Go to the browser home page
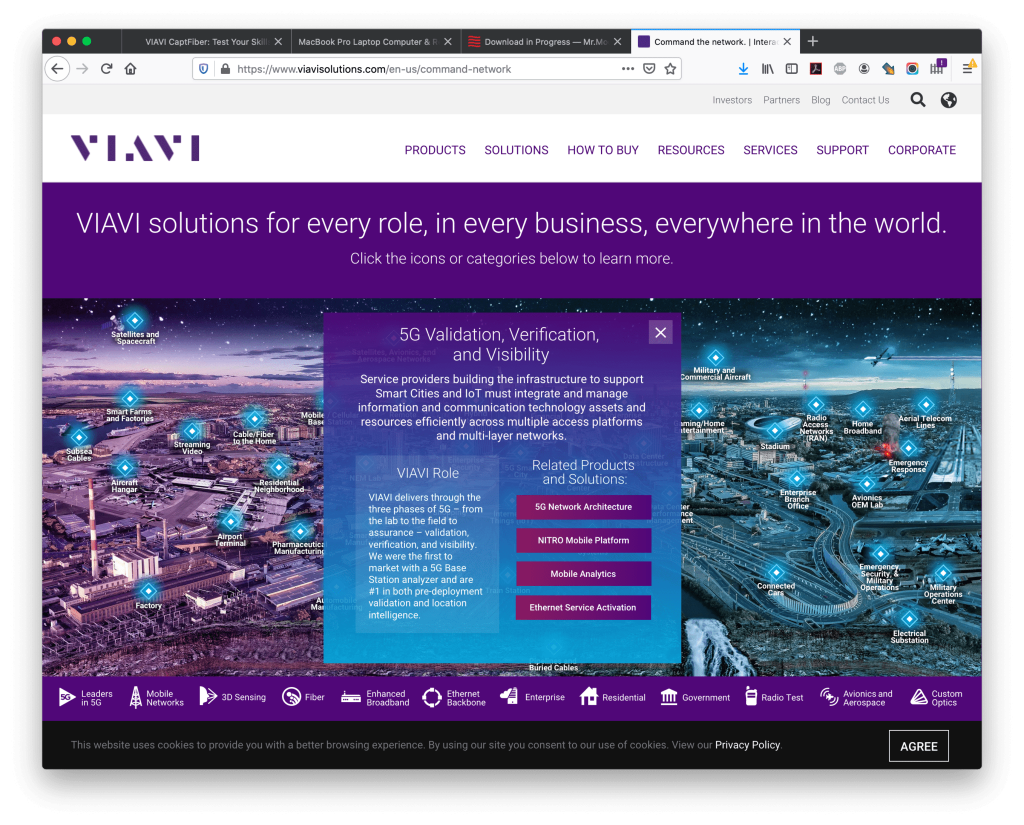Screen dimensions: 1024x825 131,69
